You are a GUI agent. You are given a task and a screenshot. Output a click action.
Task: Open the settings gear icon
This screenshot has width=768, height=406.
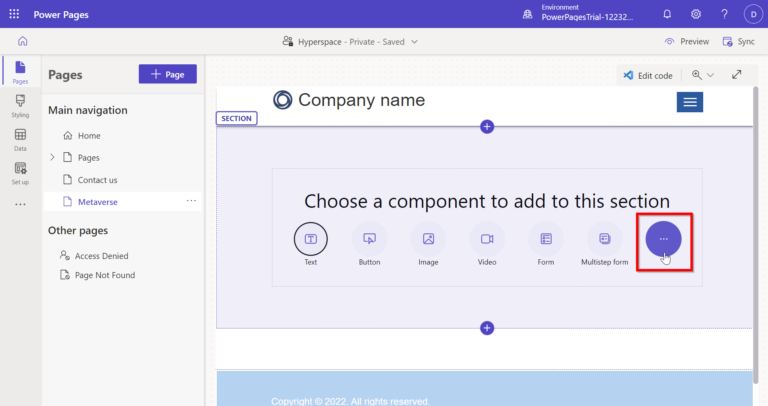[696, 14]
